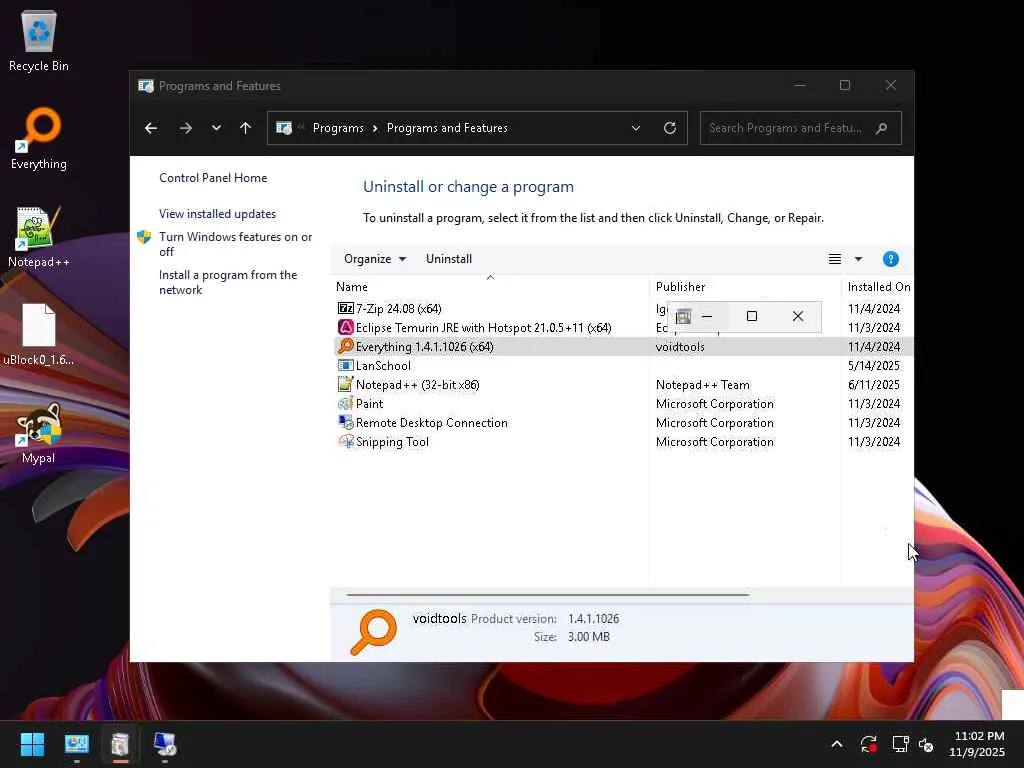Screen dimensions: 1024x768
Task: Click the Uninstall toolbar button
Action: click(x=449, y=259)
